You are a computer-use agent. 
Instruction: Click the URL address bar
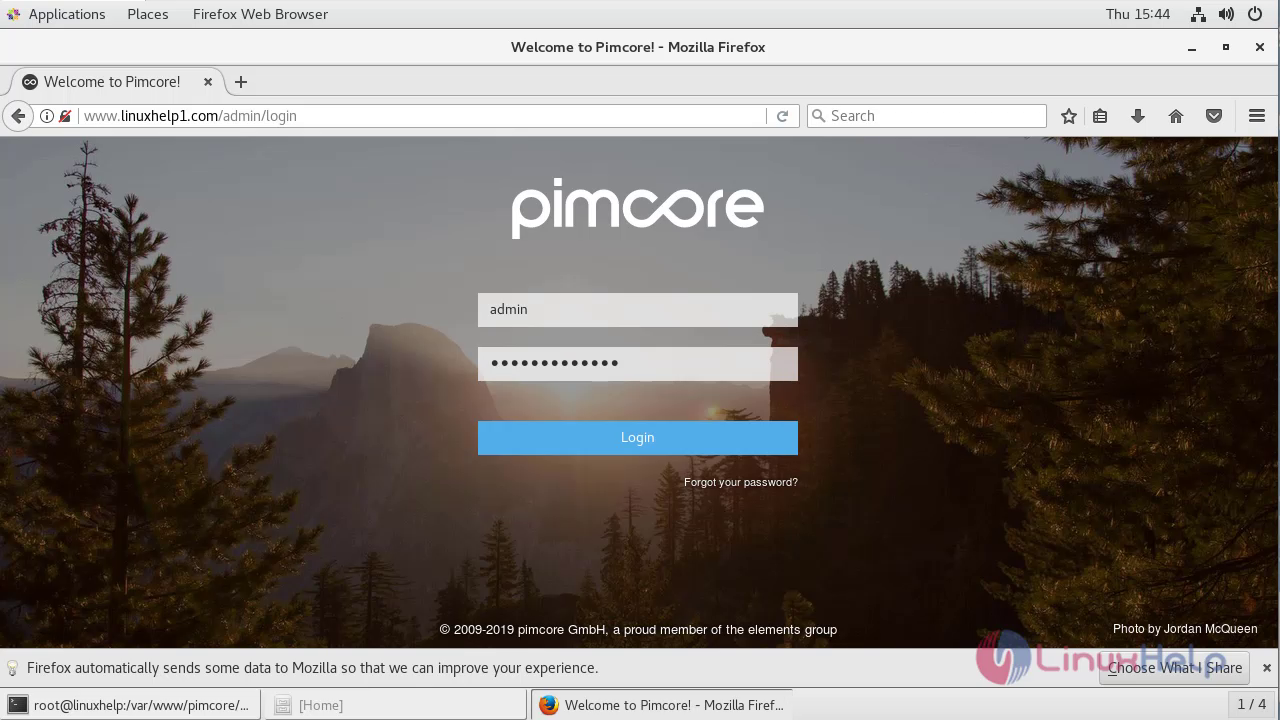pos(420,116)
